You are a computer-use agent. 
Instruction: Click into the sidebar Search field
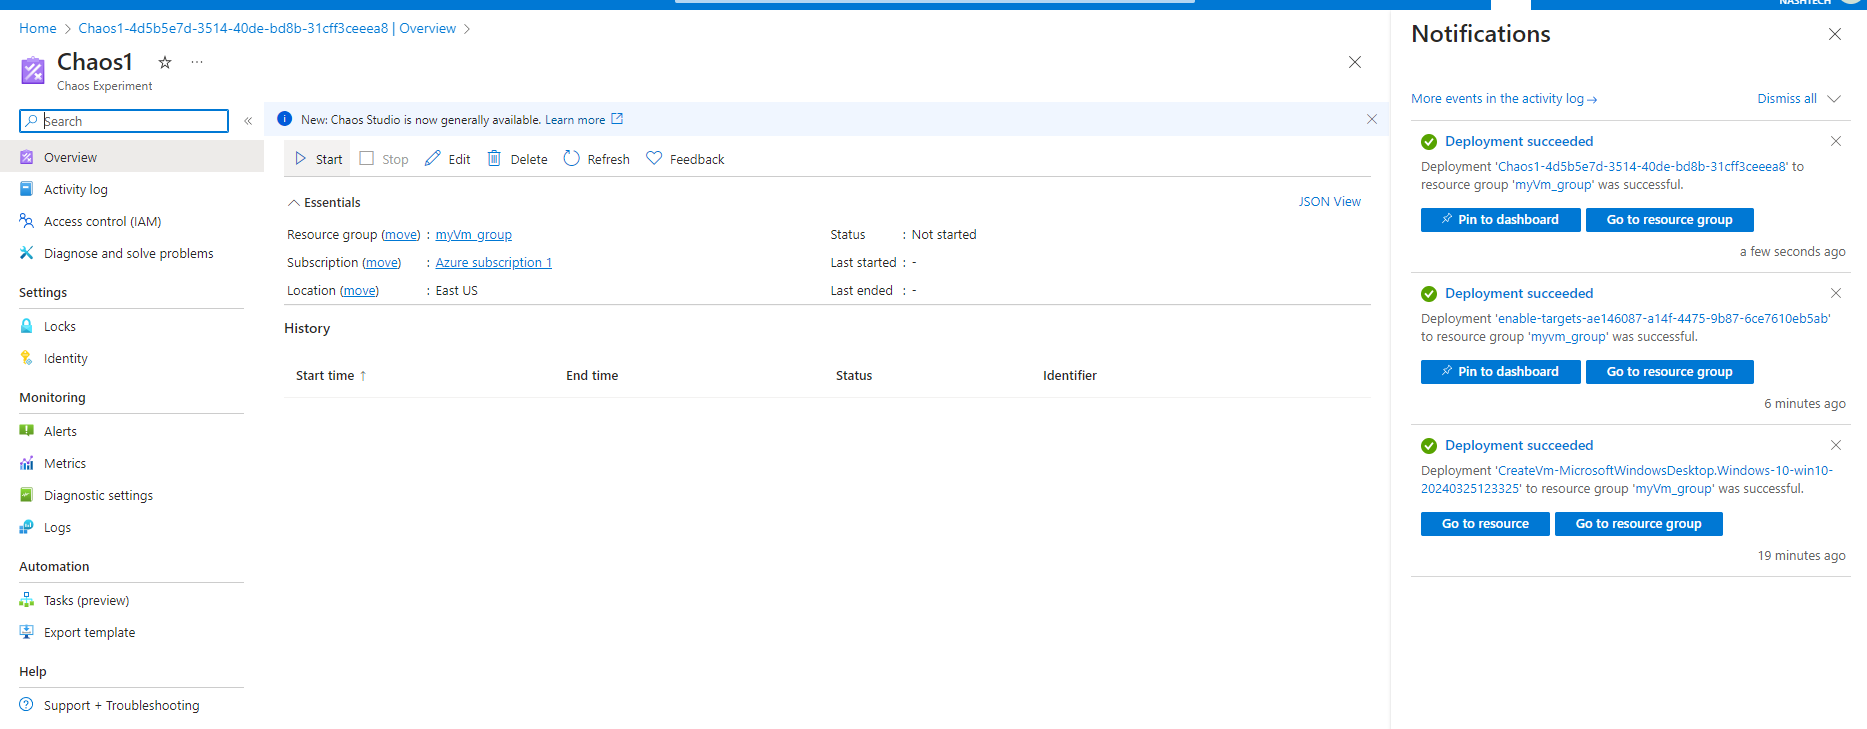[x=132, y=121]
